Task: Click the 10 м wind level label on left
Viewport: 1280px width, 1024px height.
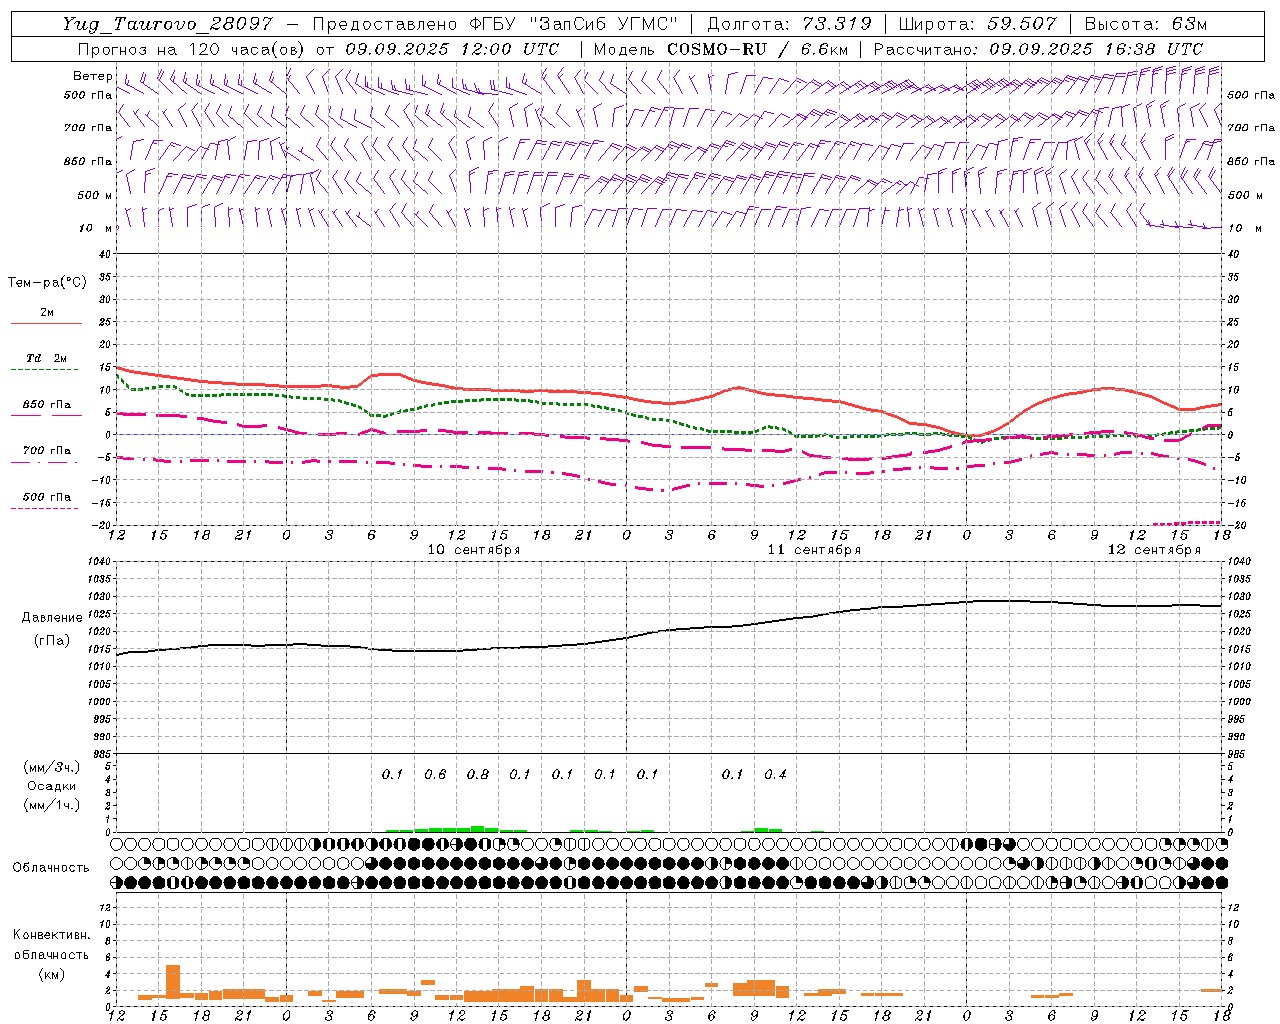Action: click(96, 228)
